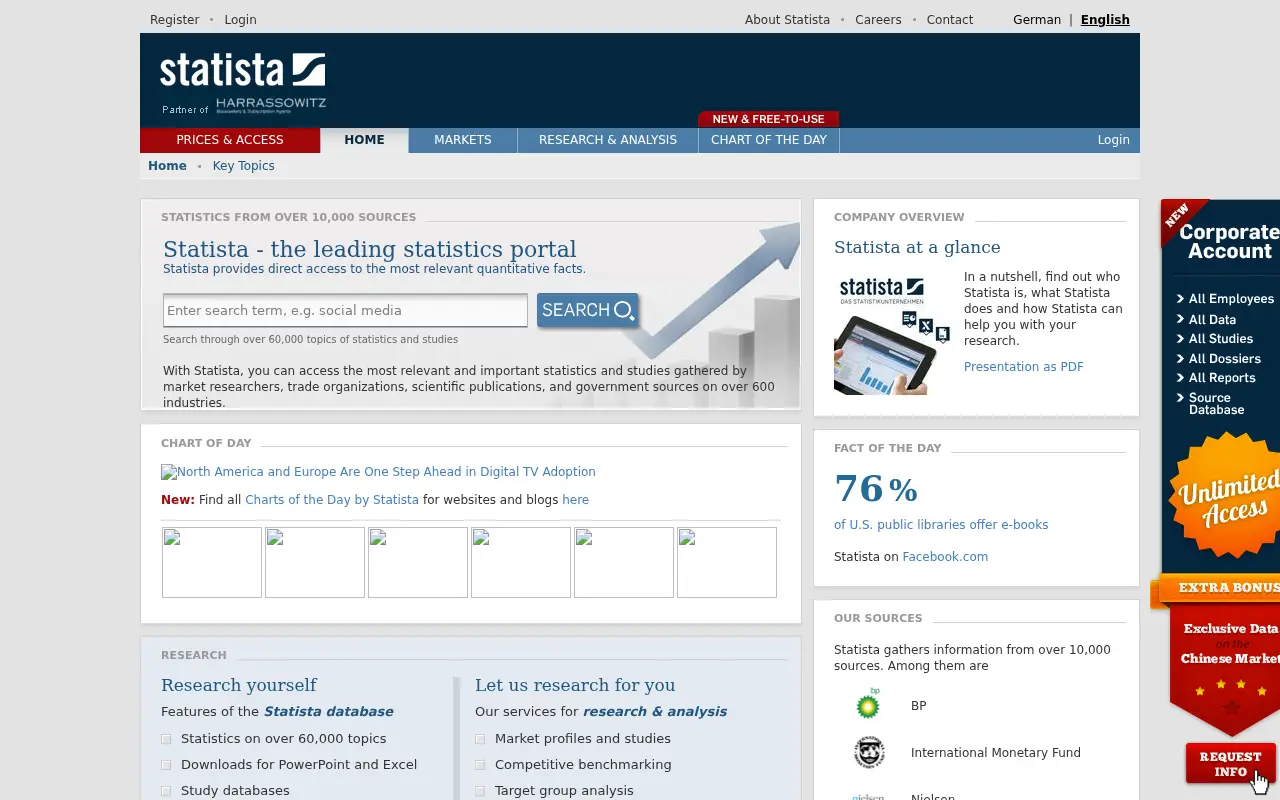Click the research & analysis link

tap(655, 711)
